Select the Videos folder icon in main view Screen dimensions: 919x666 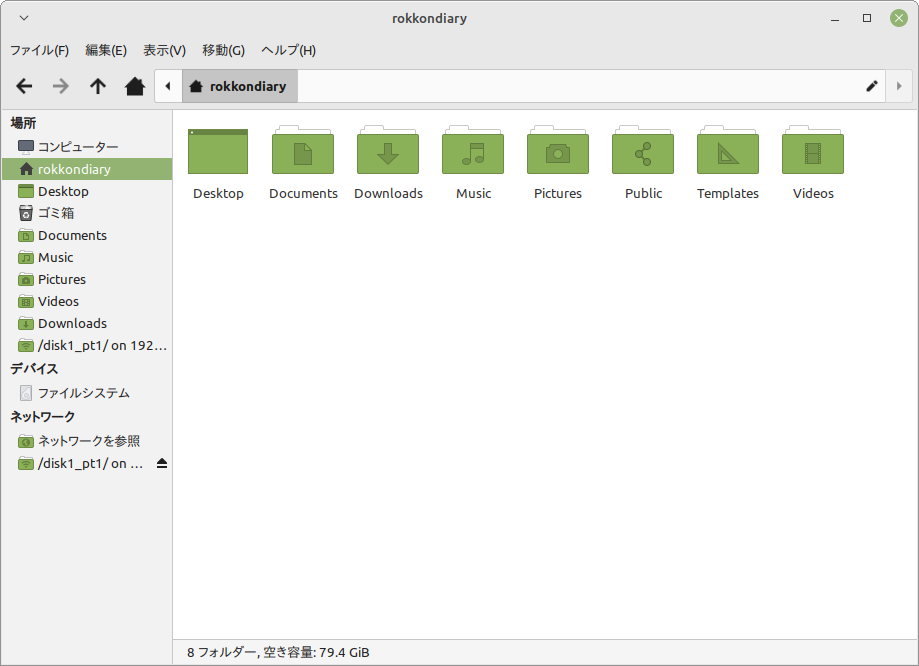pyautogui.click(x=813, y=149)
